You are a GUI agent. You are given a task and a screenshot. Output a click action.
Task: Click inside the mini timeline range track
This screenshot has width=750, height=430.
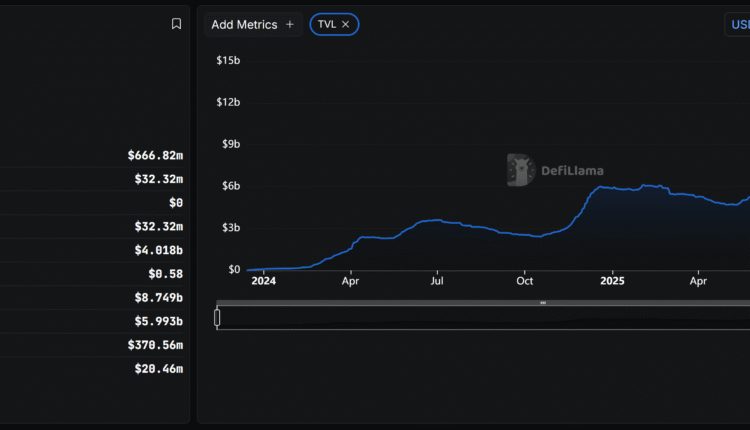pyautogui.click(x=480, y=319)
